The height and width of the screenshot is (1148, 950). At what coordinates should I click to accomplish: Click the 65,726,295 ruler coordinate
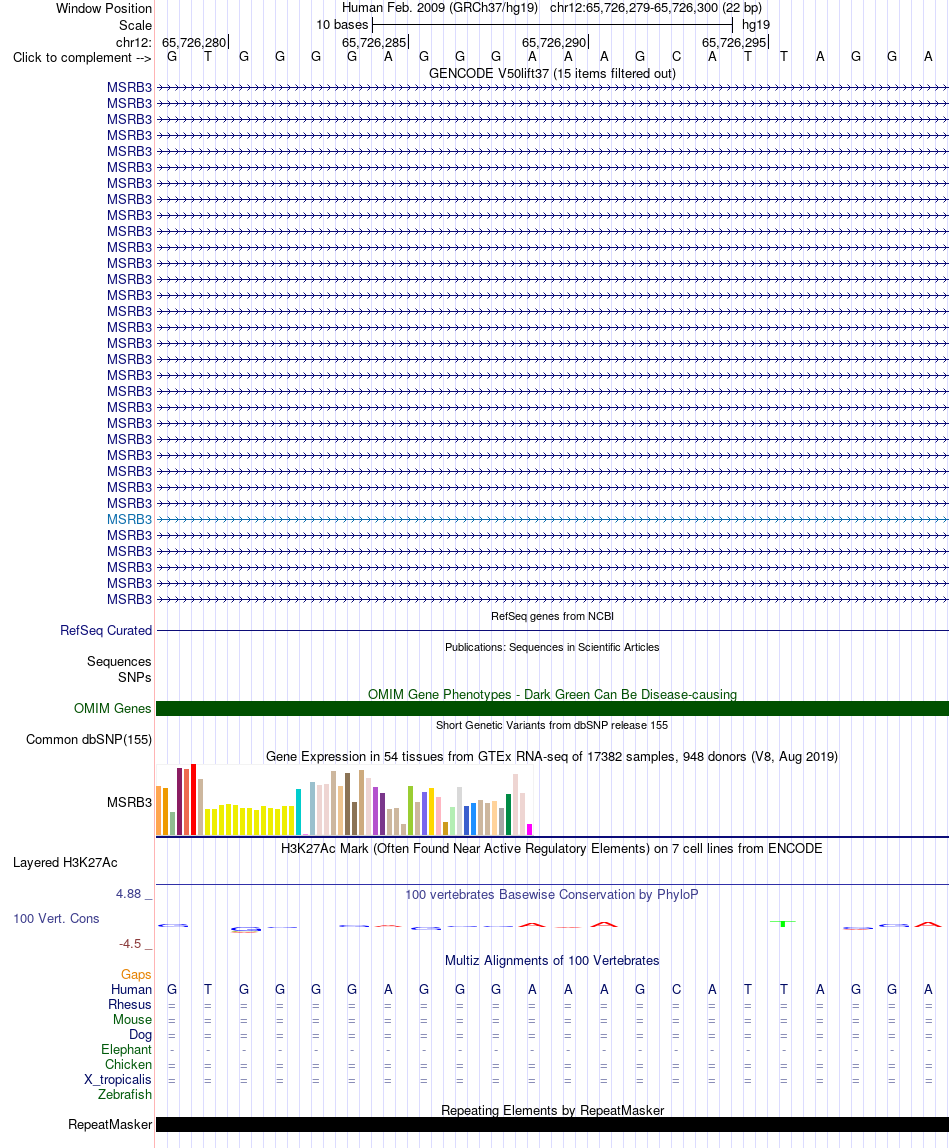[734, 42]
